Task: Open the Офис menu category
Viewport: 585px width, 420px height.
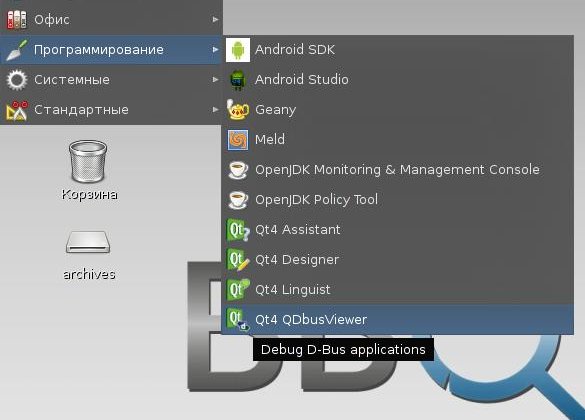Action: click(111, 19)
